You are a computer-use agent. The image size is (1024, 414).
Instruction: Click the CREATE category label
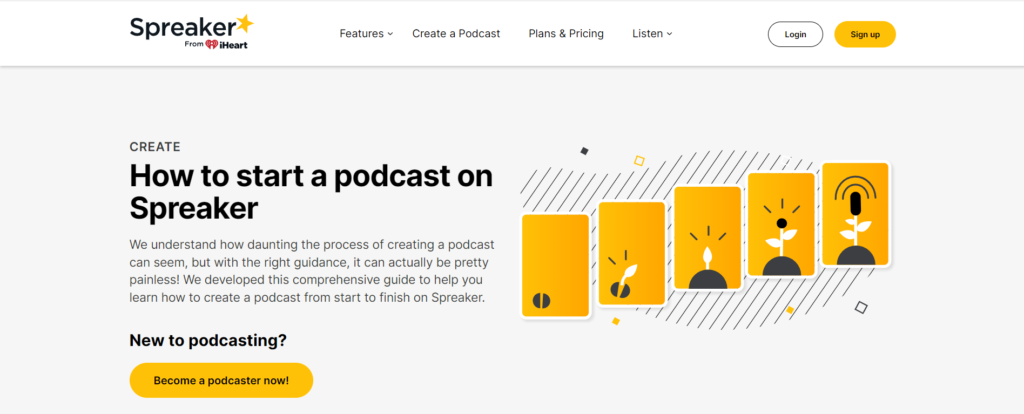pyautogui.click(x=155, y=147)
